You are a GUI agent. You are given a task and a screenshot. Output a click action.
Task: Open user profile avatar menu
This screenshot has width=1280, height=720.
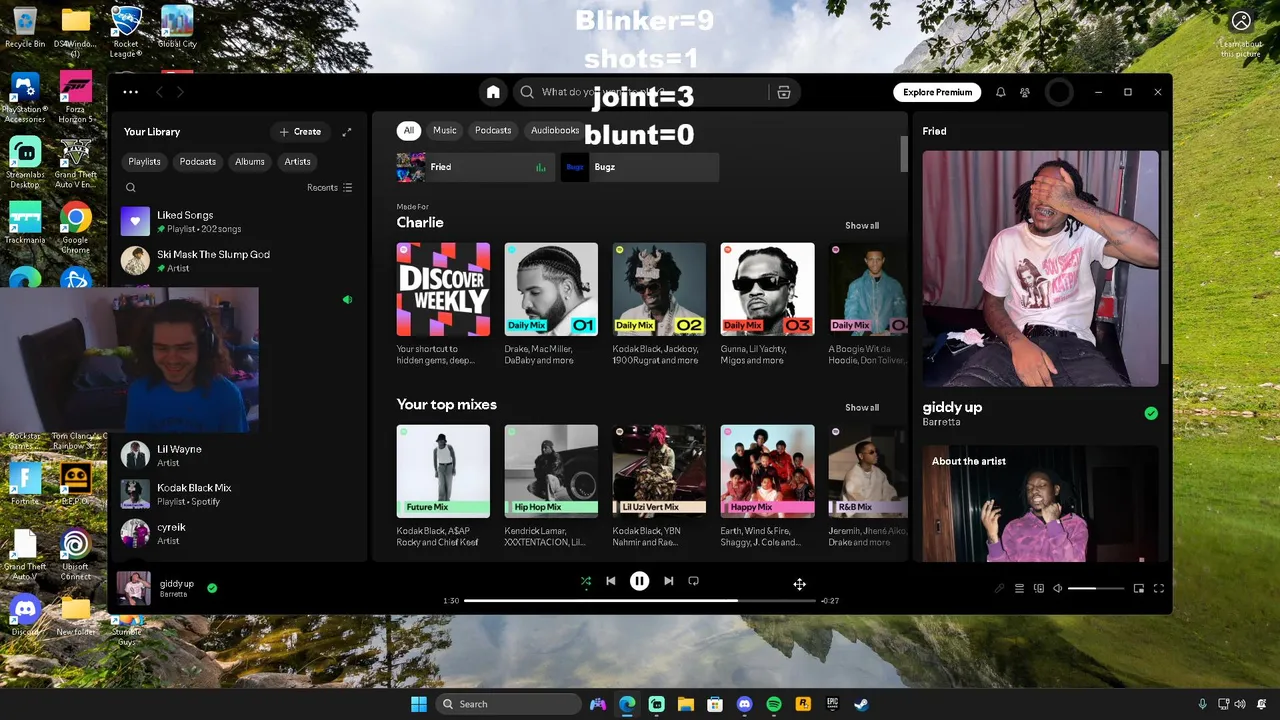point(1059,92)
